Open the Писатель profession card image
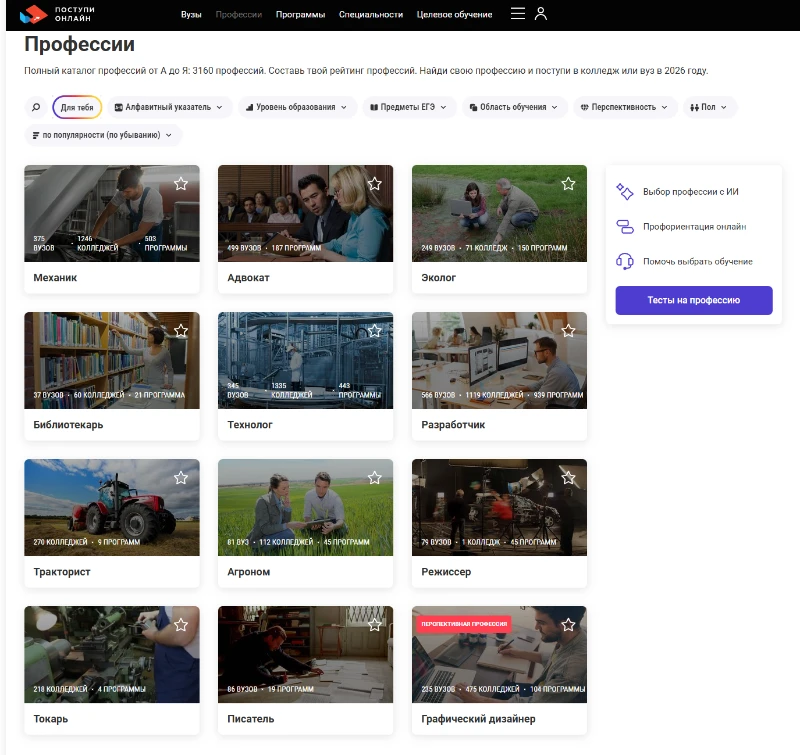Screen dimensions: 800x755 pyautogui.click(x=306, y=655)
